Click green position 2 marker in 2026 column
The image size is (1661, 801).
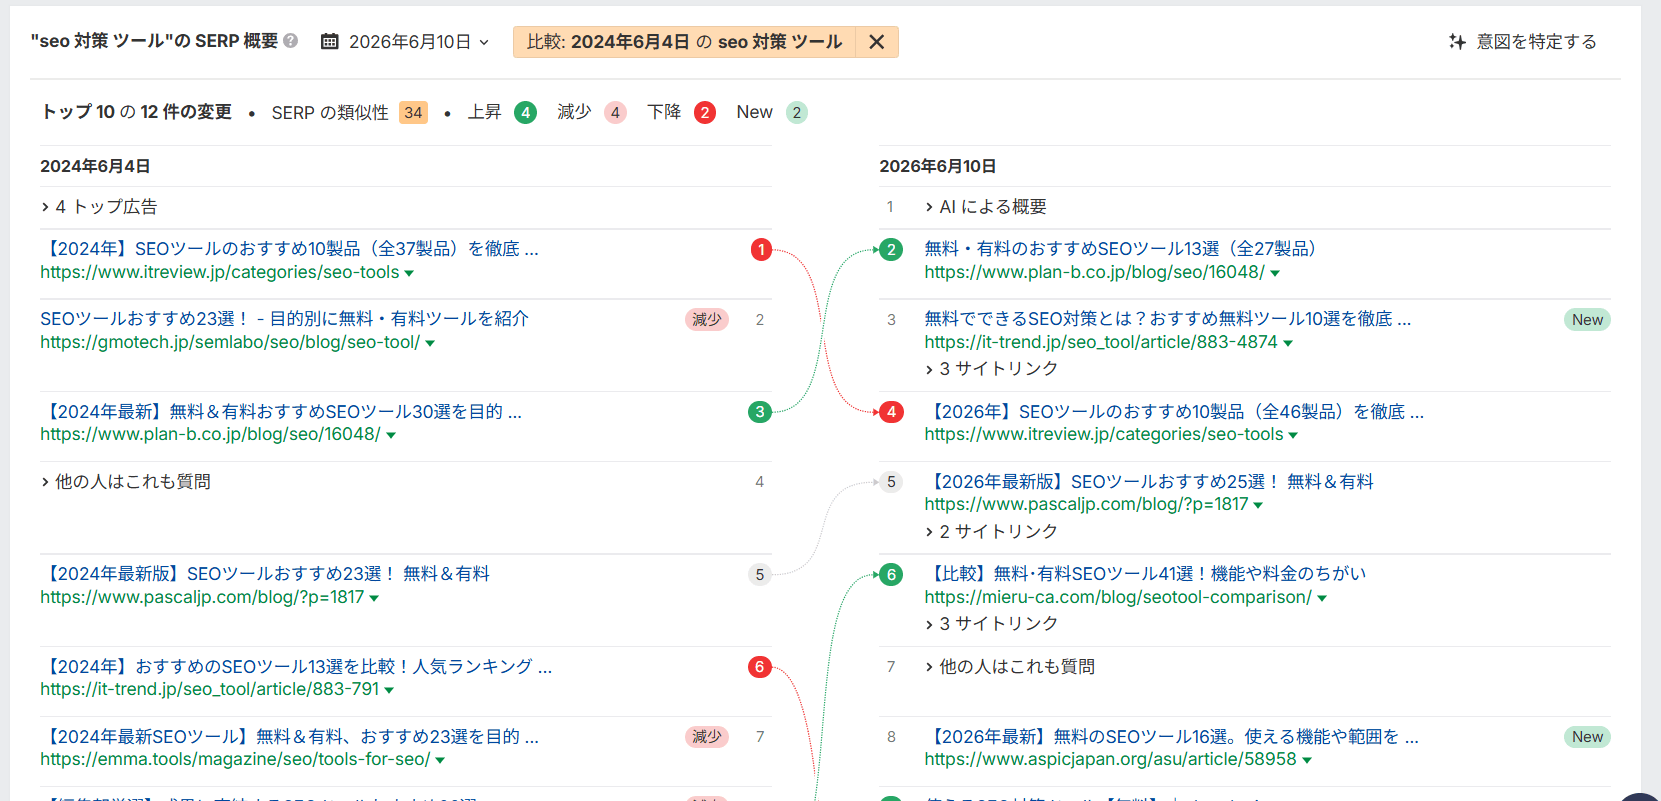pyautogui.click(x=891, y=249)
